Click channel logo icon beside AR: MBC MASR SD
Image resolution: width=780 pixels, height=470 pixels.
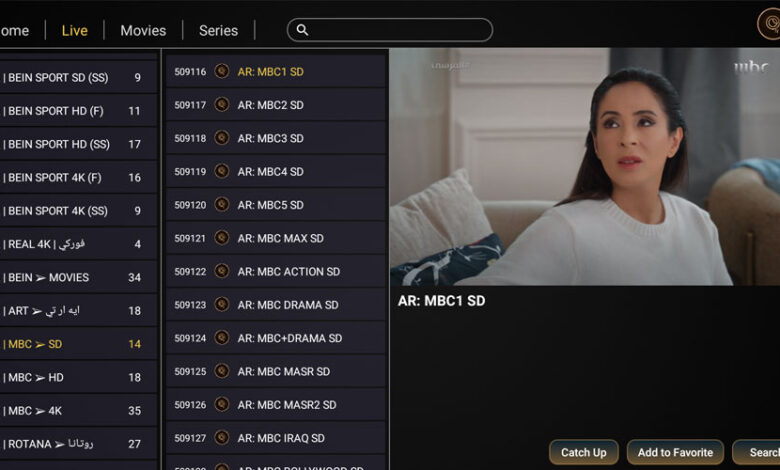tap(222, 371)
